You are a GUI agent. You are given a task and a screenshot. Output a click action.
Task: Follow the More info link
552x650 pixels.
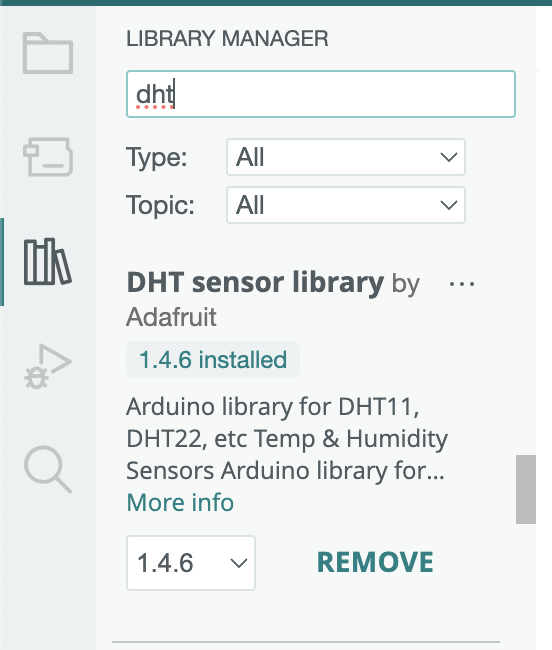point(180,502)
